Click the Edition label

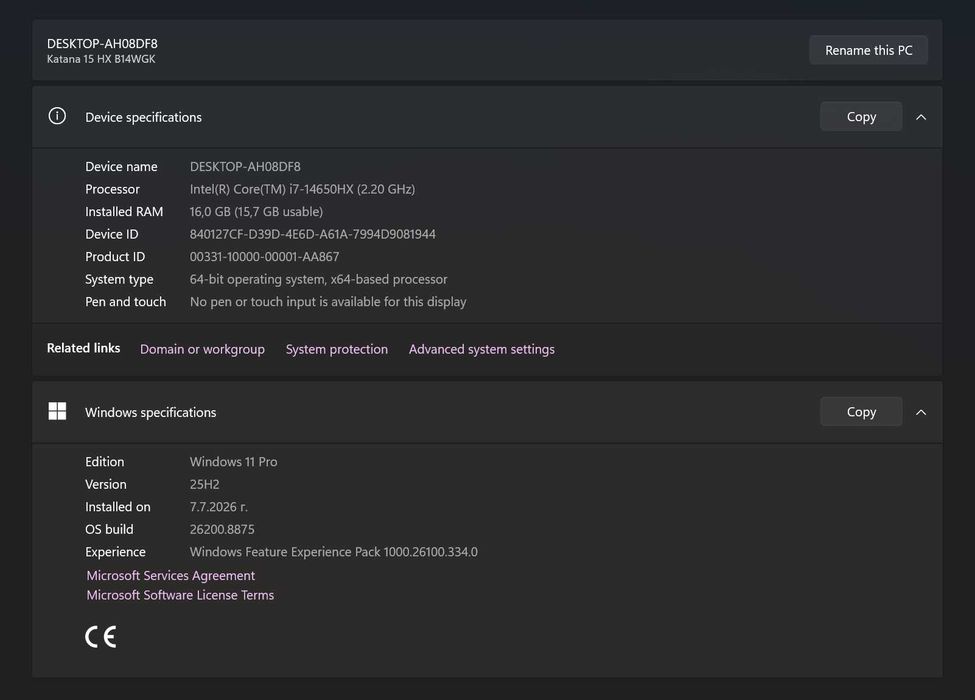pos(104,462)
